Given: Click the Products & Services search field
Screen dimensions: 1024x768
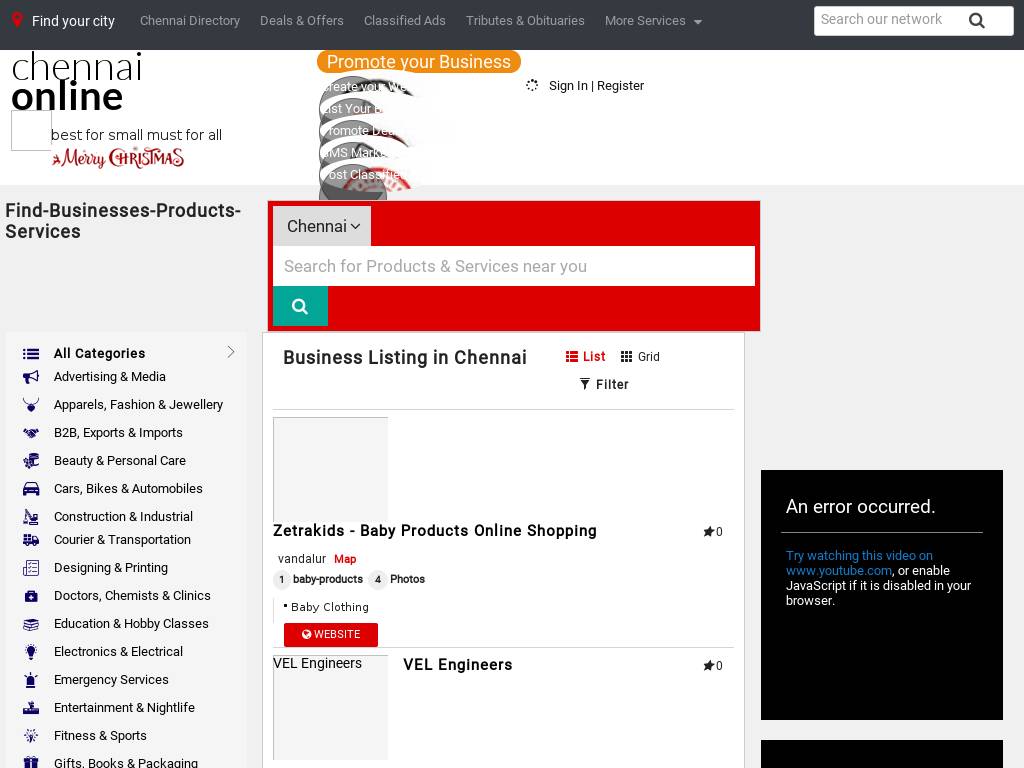Looking at the screenshot, I should pyautogui.click(x=513, y=266).
